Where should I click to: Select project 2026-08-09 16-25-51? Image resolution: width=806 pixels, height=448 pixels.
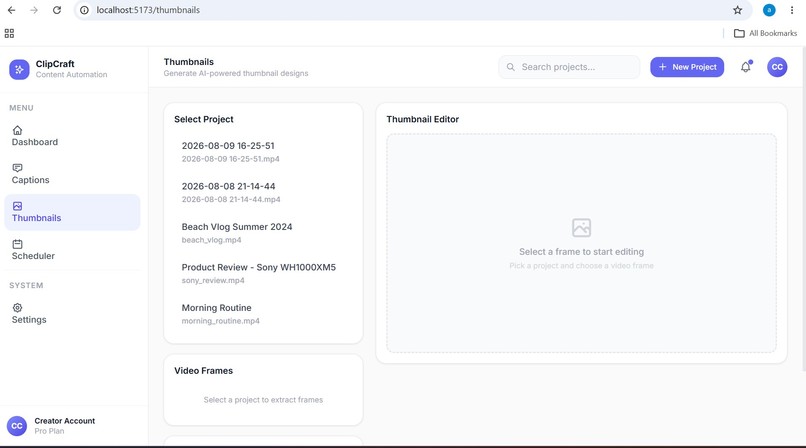(263, 152)
